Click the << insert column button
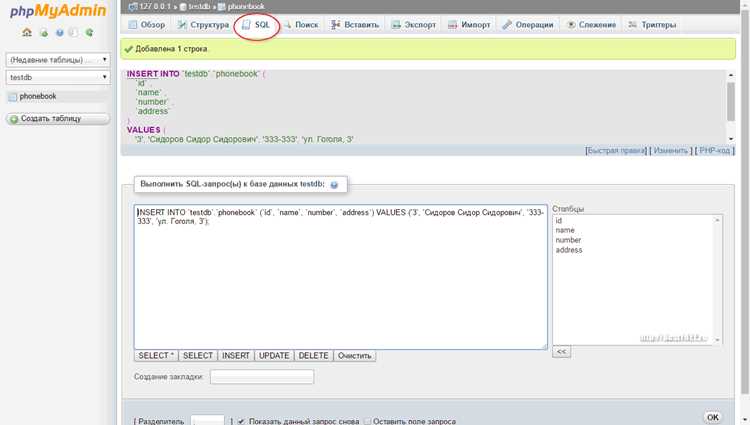 pos(562,352)
